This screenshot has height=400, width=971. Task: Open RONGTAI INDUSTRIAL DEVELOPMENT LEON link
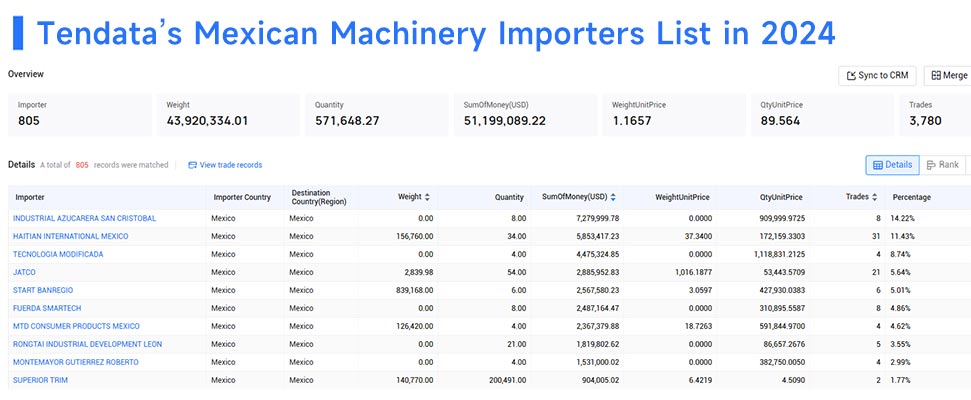point(87,344)
